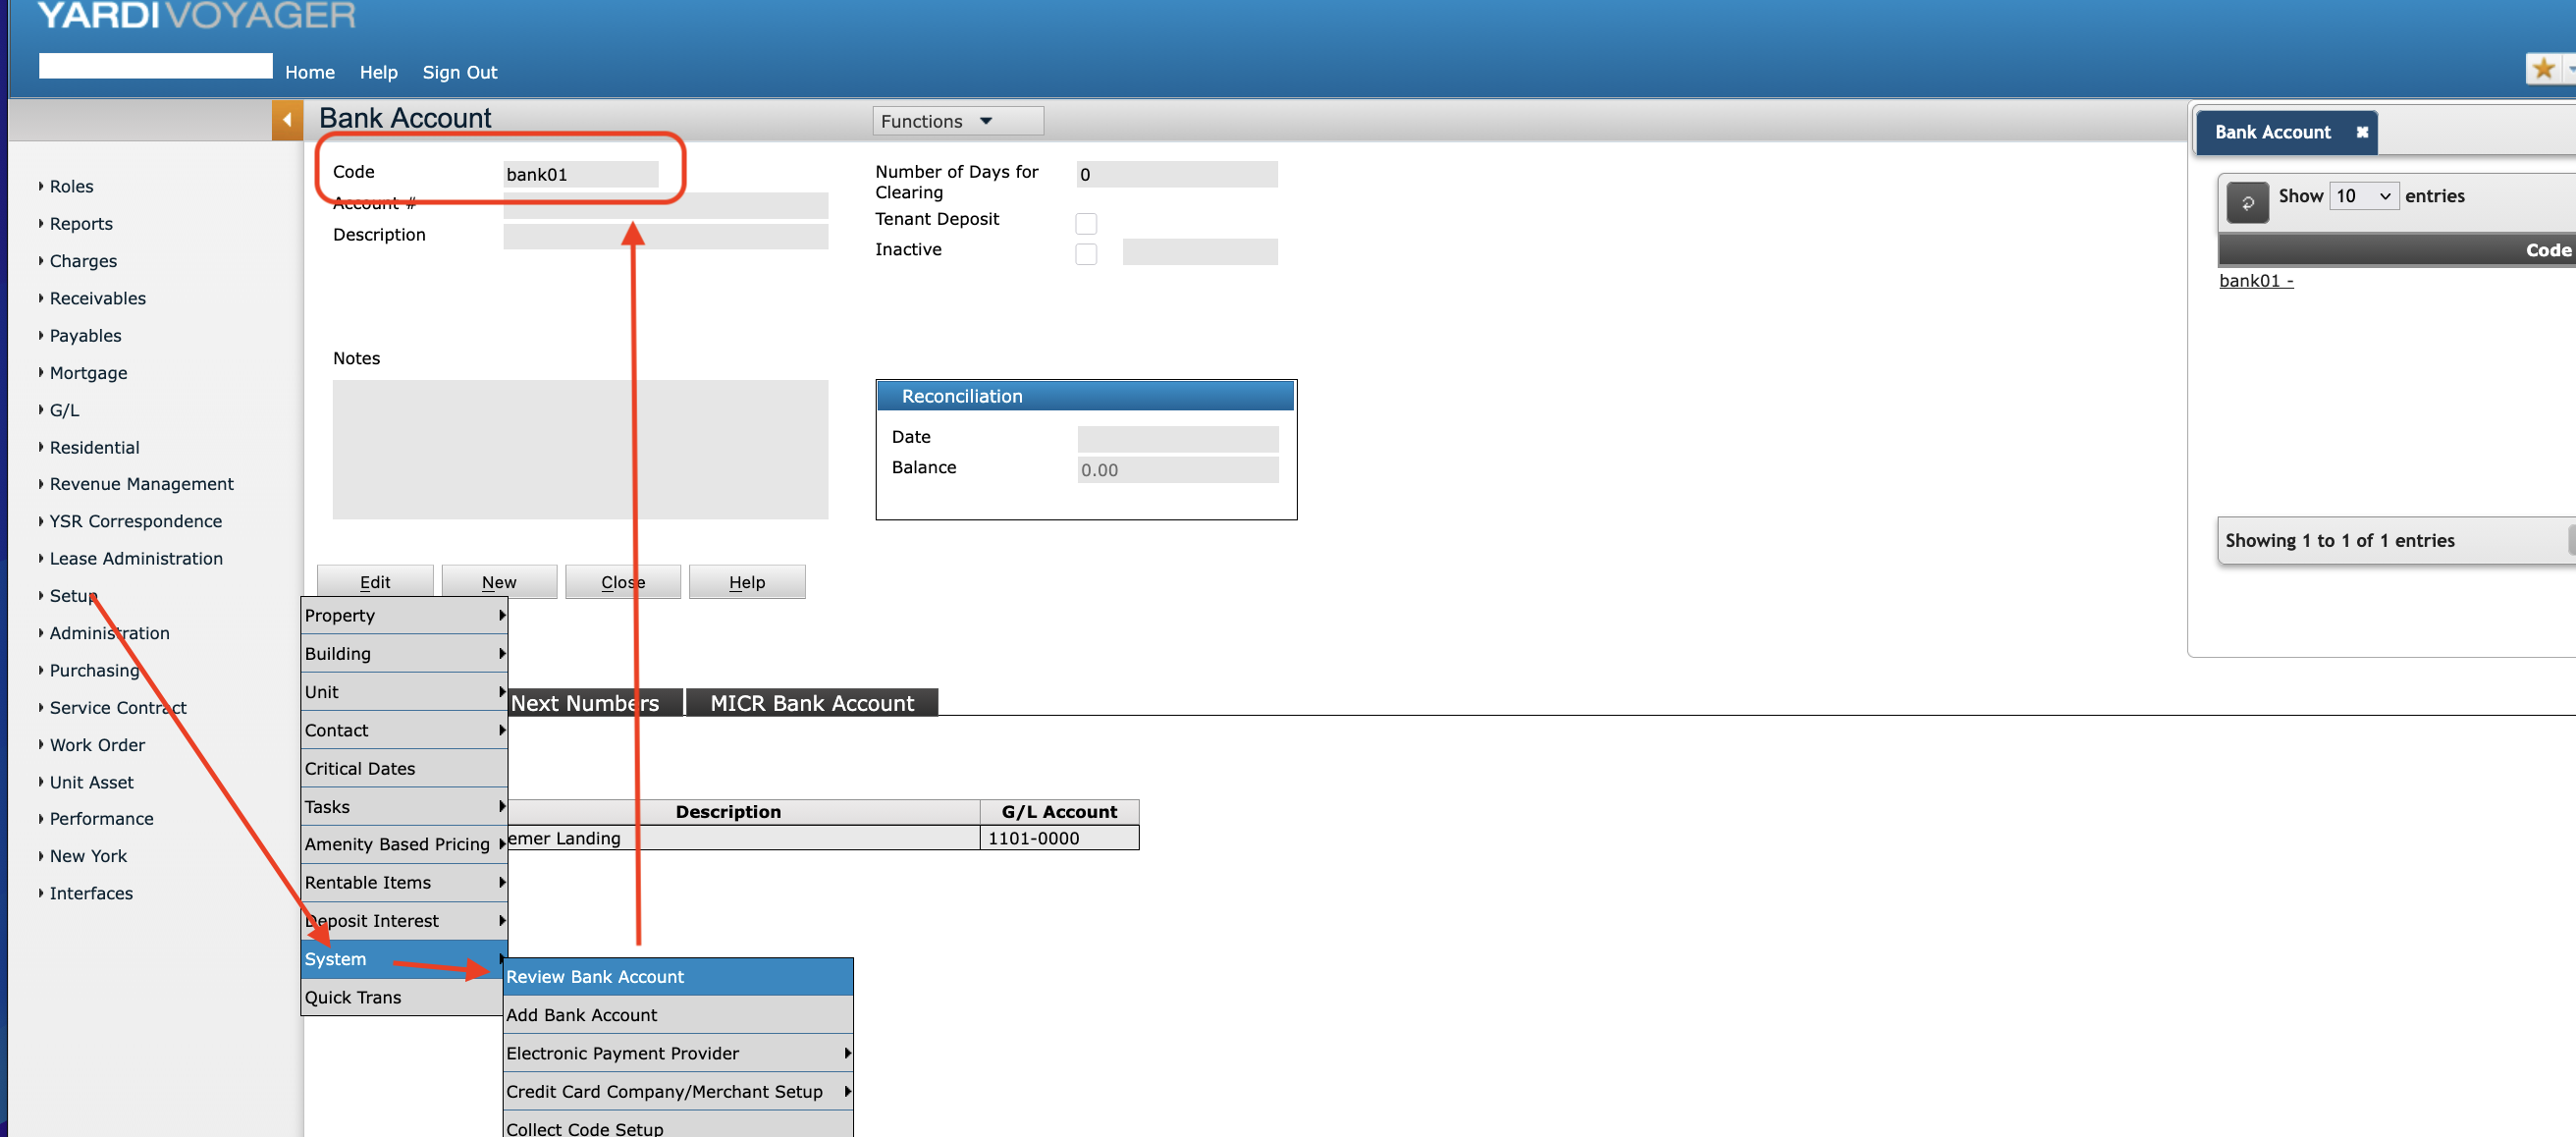Expand the Reports menu
2576x1137 pixels.
coord(81,224)
